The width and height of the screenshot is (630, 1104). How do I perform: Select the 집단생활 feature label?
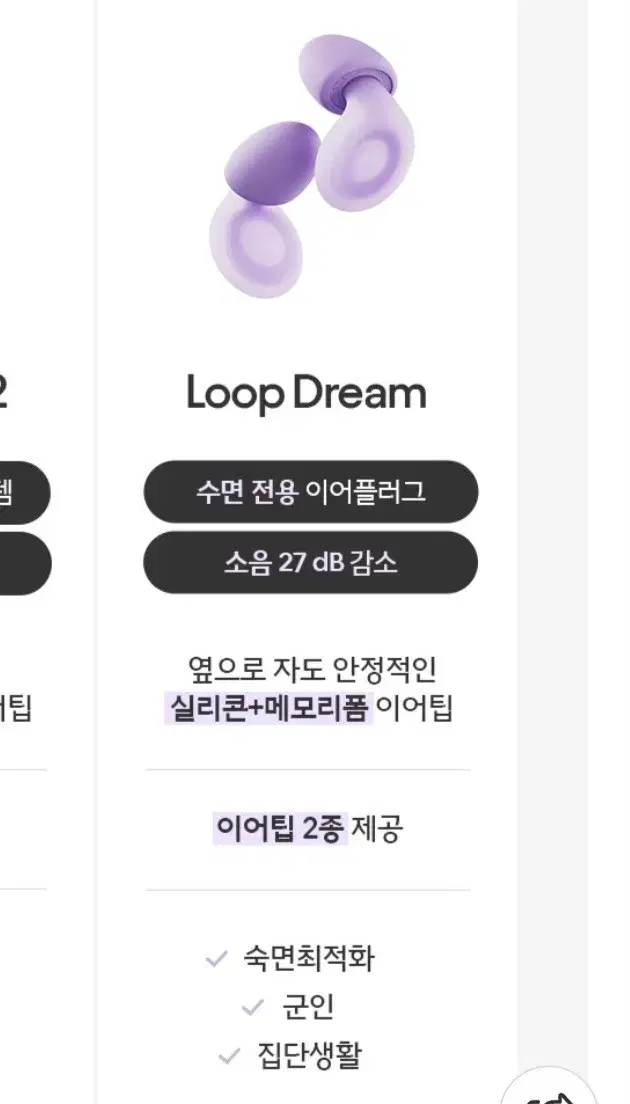[x=310, y=1056]
